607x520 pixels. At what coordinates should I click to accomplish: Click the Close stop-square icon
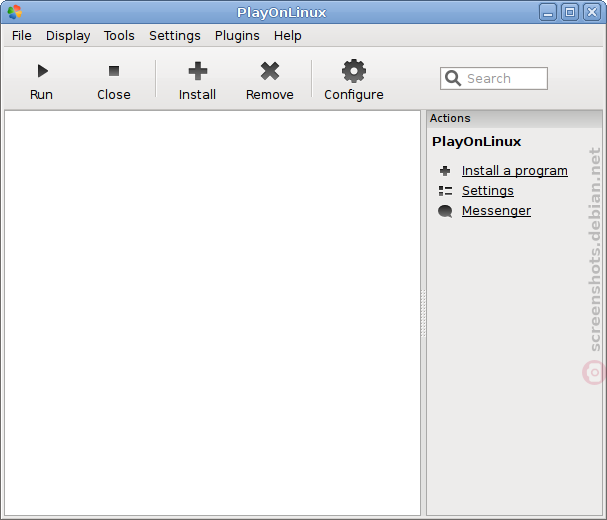point(114,71)
